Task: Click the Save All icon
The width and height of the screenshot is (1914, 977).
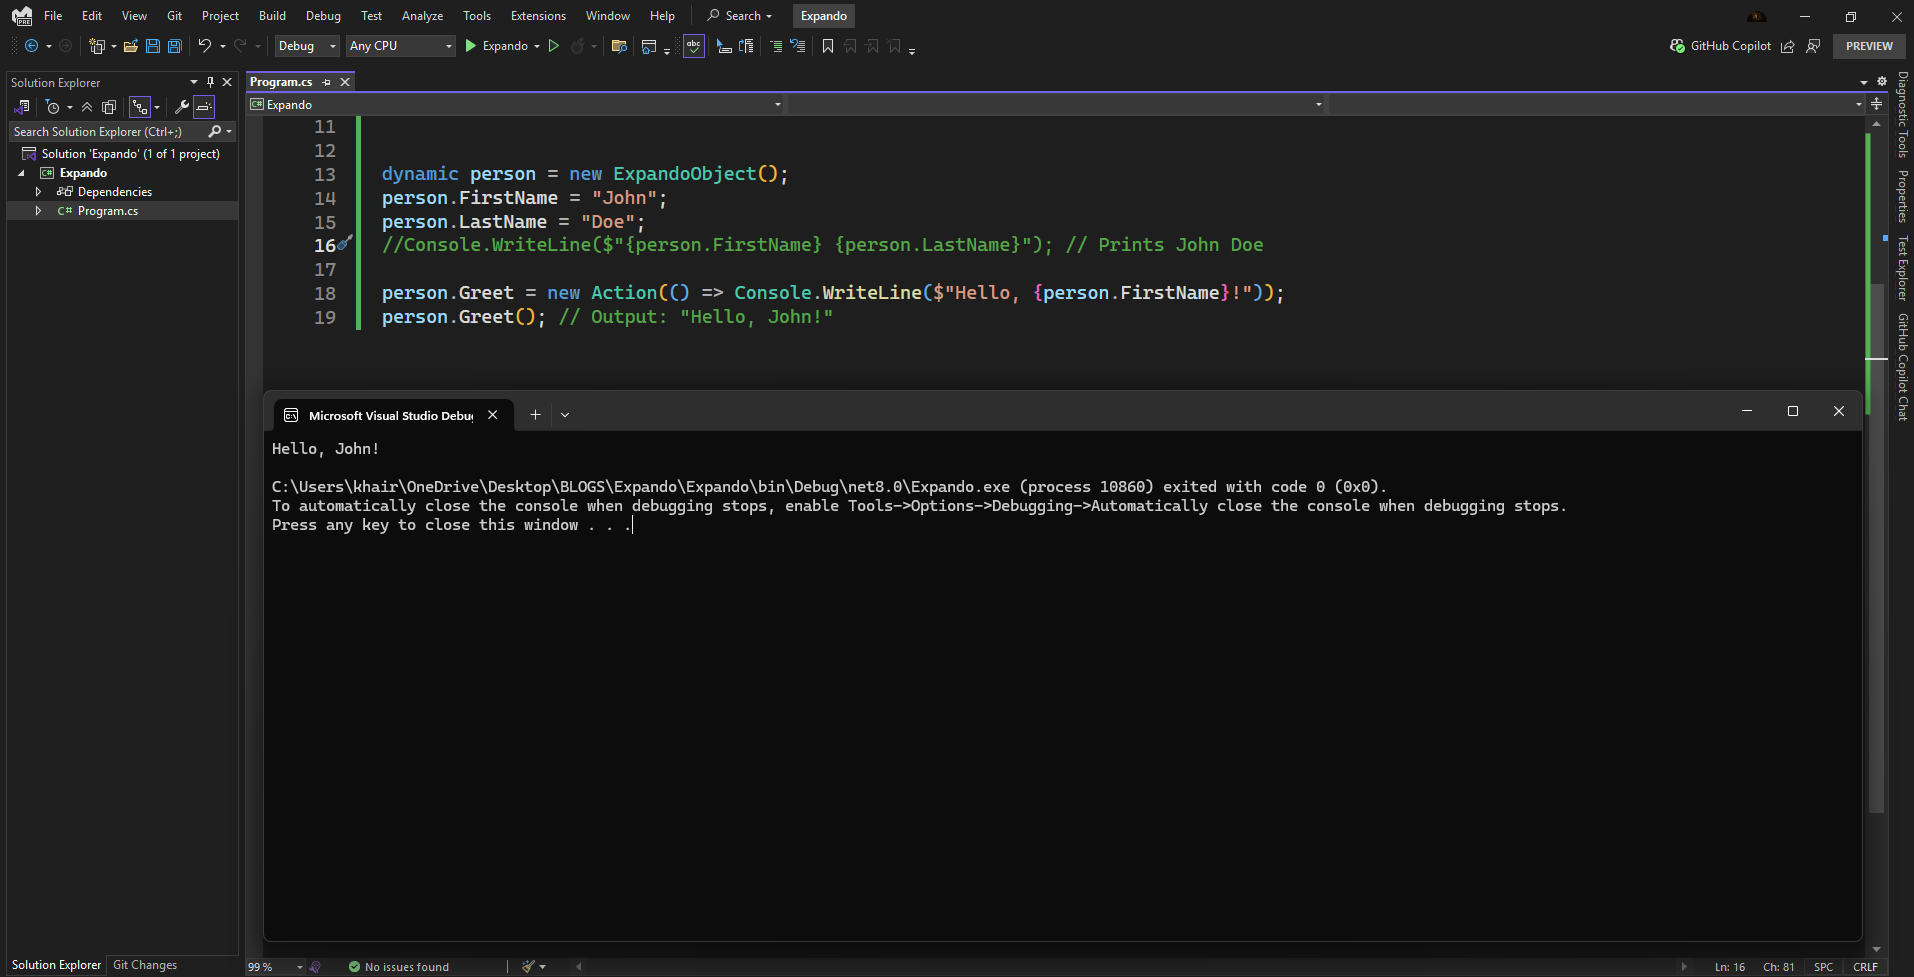Action: 174,46
